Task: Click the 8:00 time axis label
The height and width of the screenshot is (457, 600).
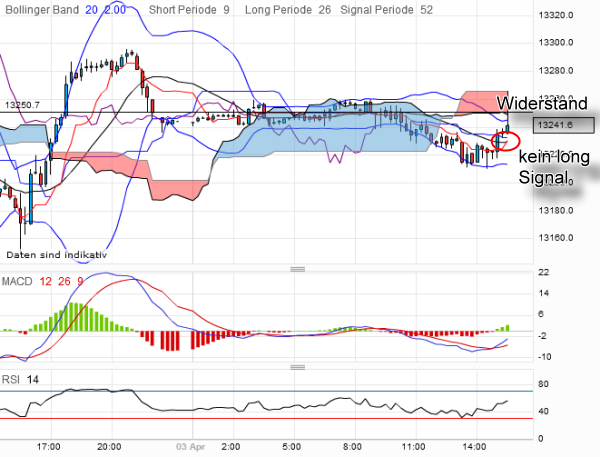Action: tap(352, 447)
